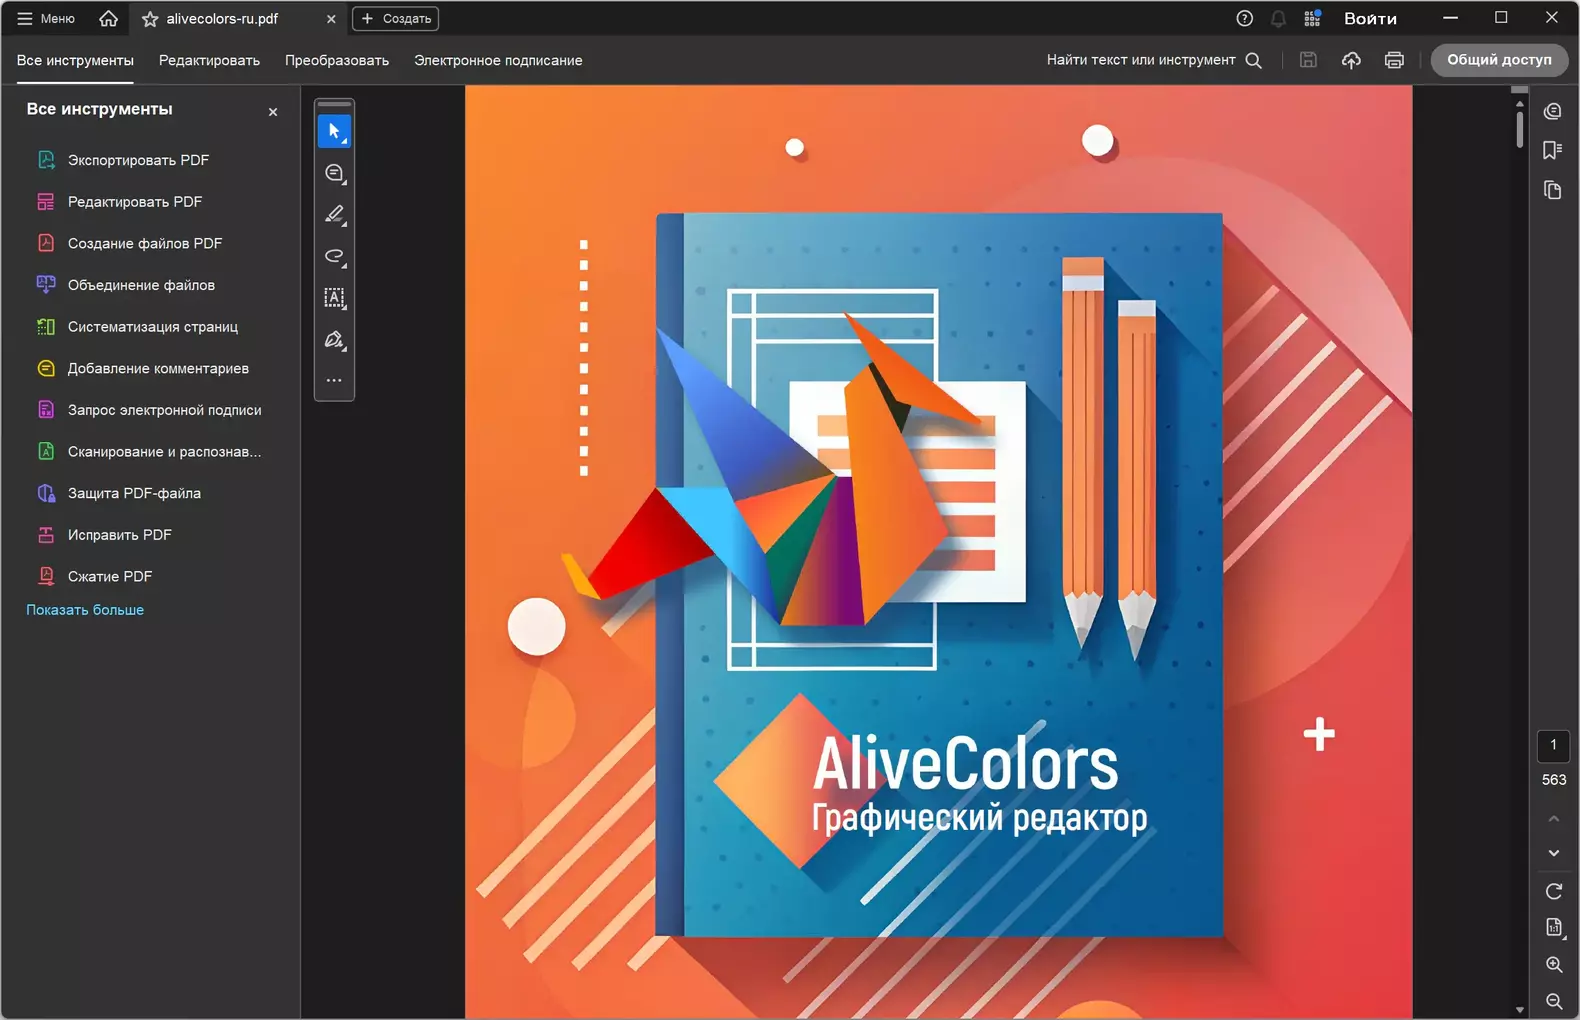Open the help question mark icon
The width and height of the screenshot is (1580, 1020).
tap(1244, 18)
